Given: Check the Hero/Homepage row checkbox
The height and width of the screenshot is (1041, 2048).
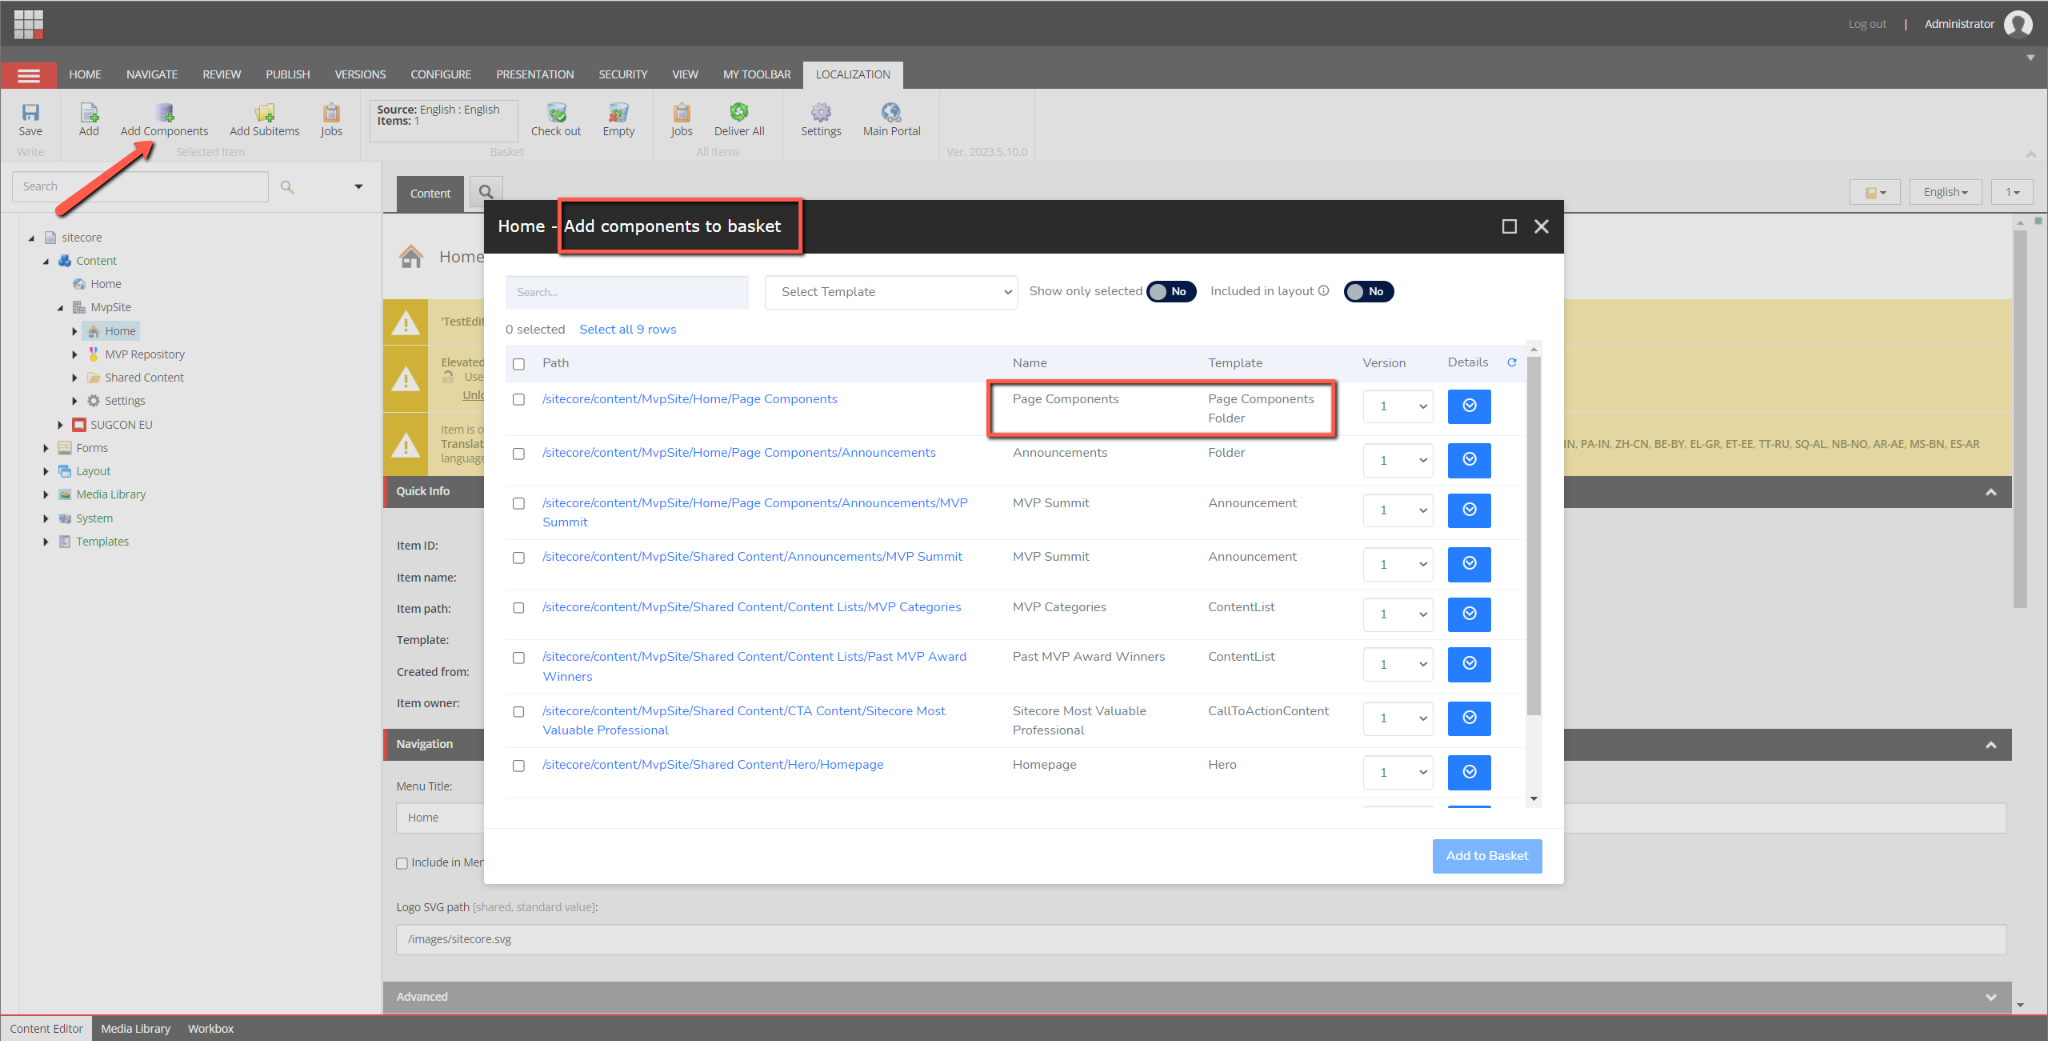Looking at the screenshot, I should [519, 766].
